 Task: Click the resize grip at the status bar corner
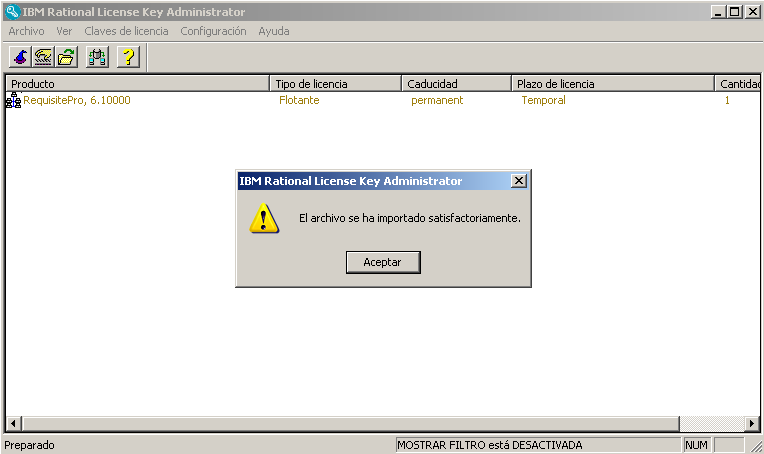(756, 445)
